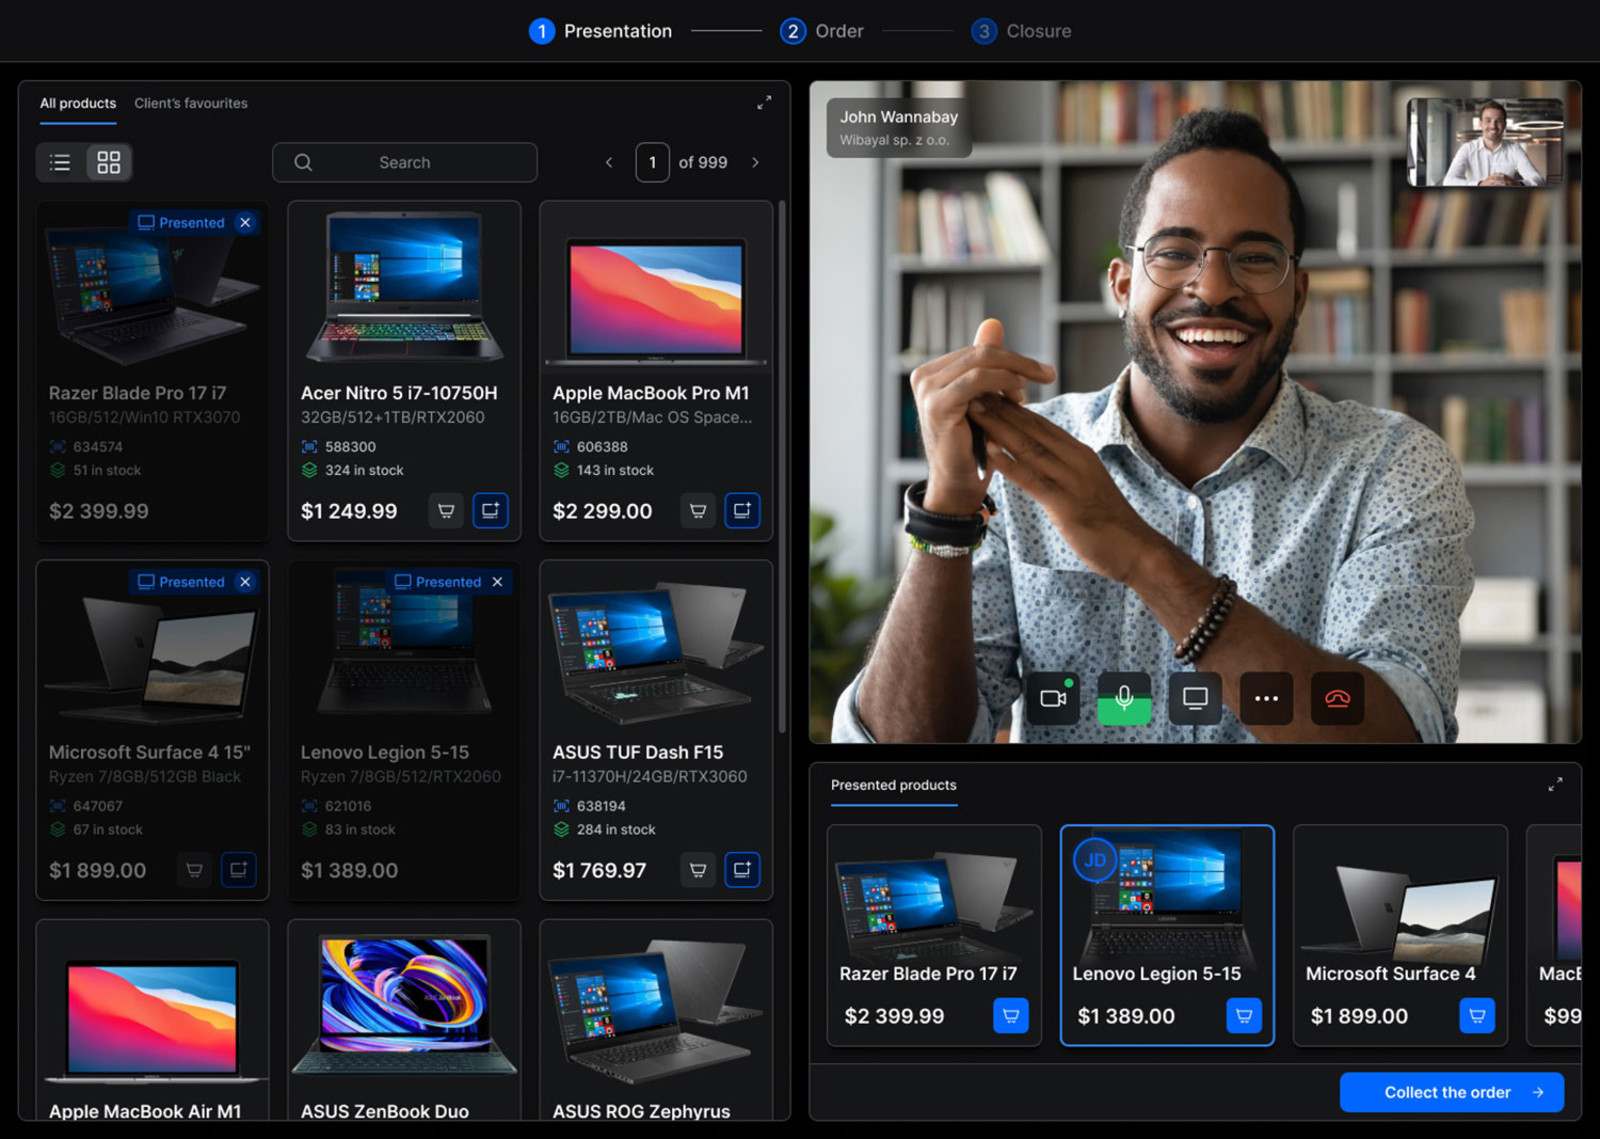Add ASUS TUF Dash F15 to cart
Image resolution: width=1600 pixels, height=1139 pixels.
[698, 870]
